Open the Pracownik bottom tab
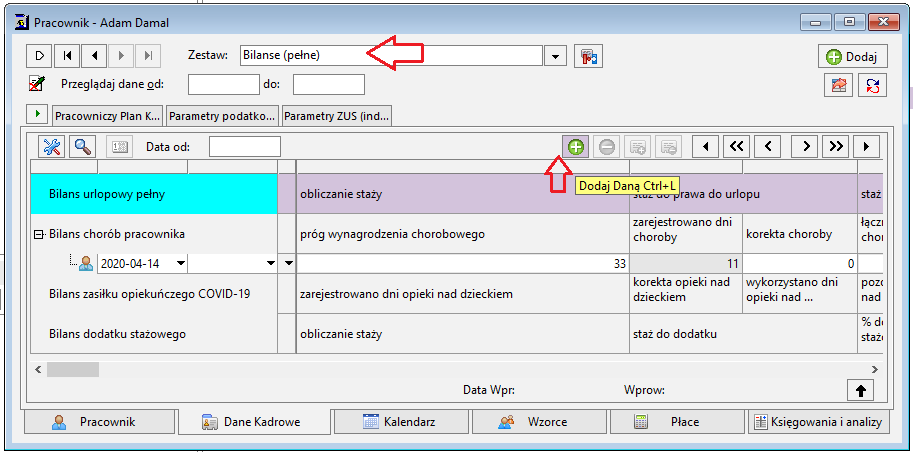This screenshot has height=452, width=913. [x=99, y=422]
